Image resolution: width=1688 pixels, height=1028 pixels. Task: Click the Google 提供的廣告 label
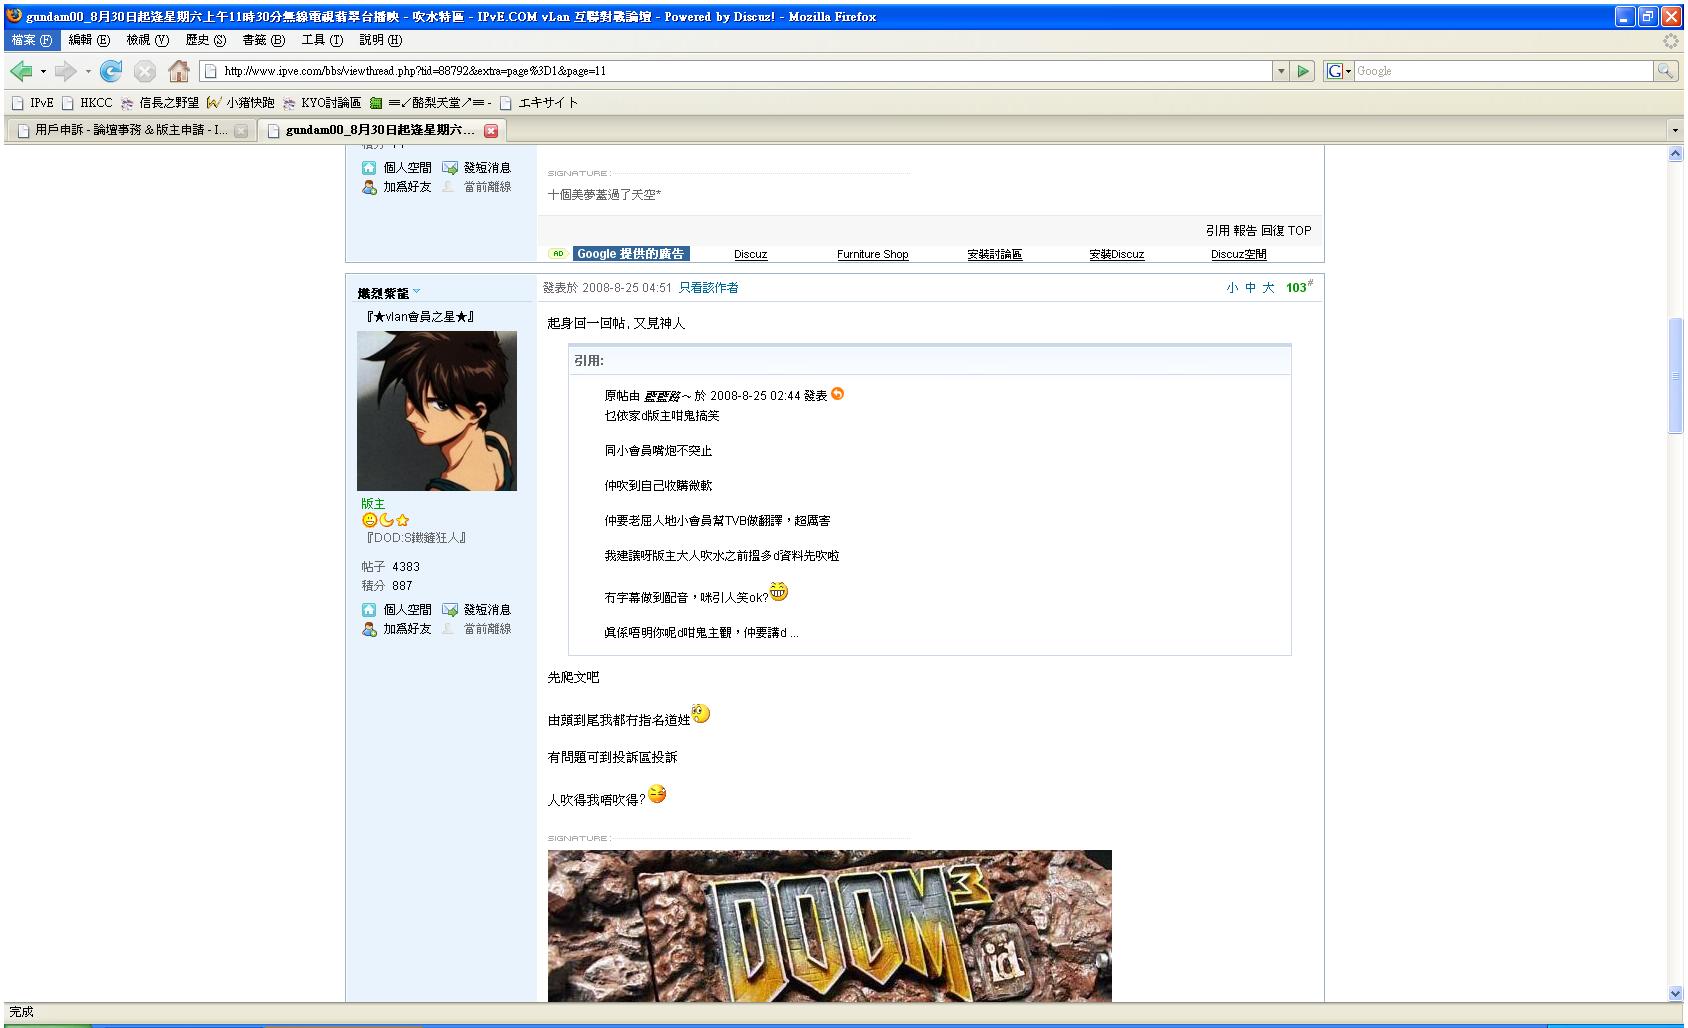631,254
